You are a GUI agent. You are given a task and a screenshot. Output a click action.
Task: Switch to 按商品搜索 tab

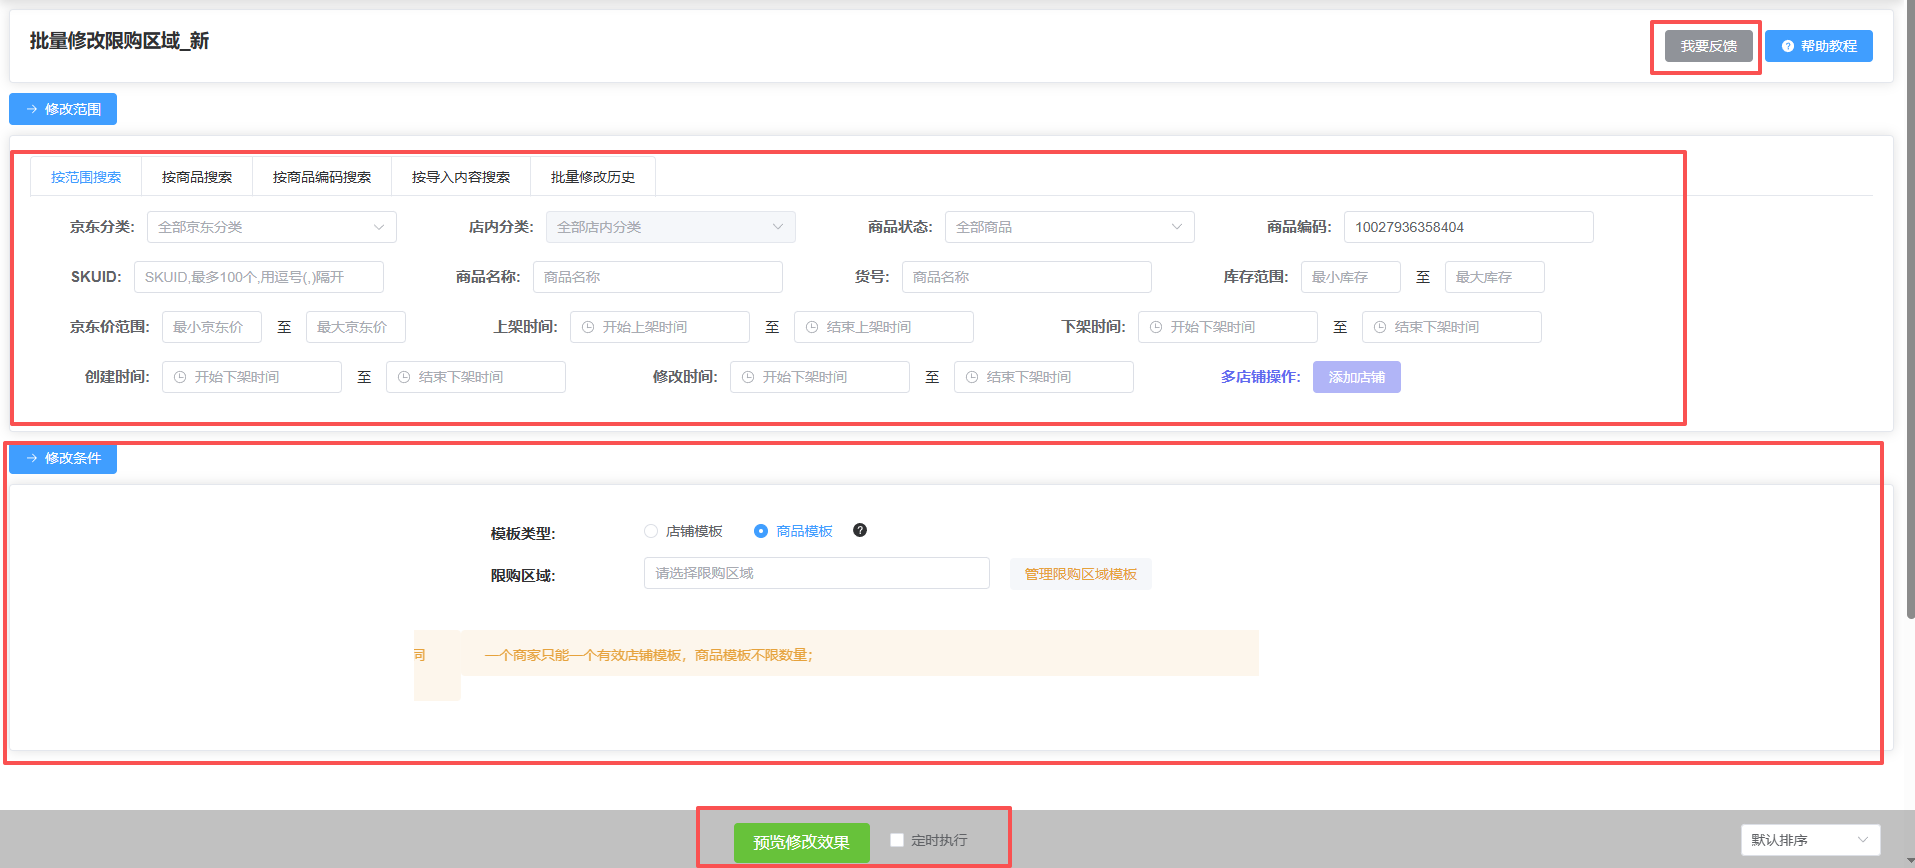[197, 177]
